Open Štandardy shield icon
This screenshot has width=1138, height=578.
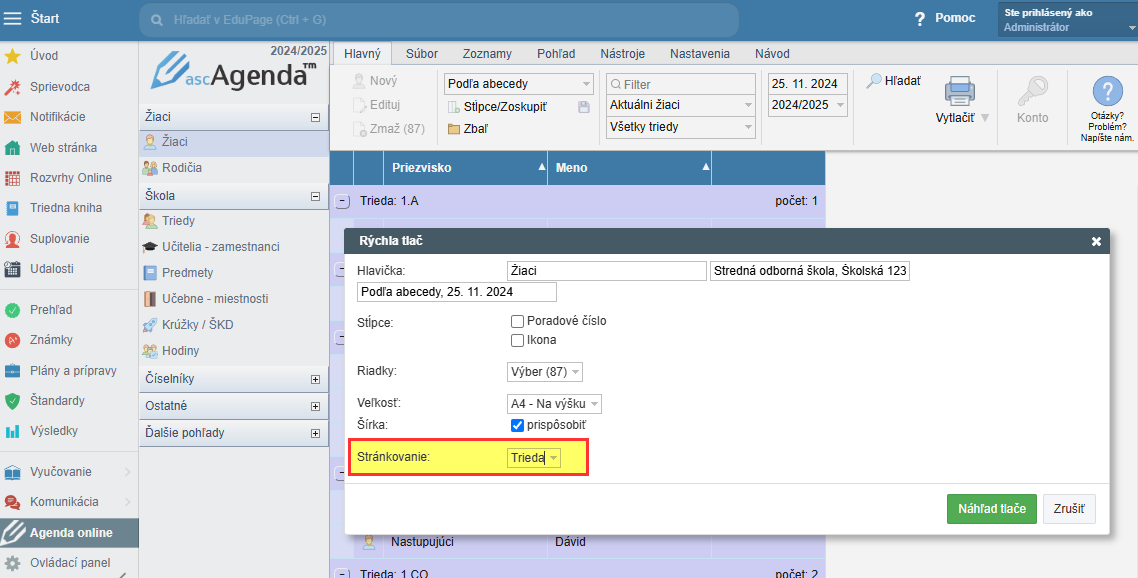click(12, 401)
